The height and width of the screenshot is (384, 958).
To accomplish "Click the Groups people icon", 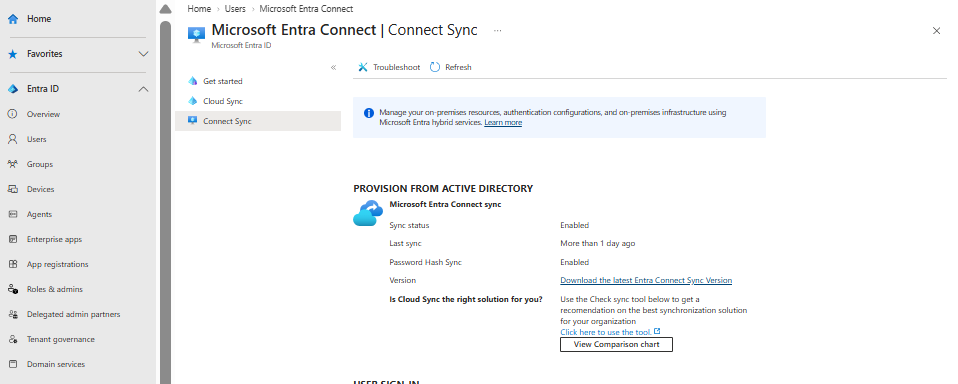I will click(x=13, y=164).
